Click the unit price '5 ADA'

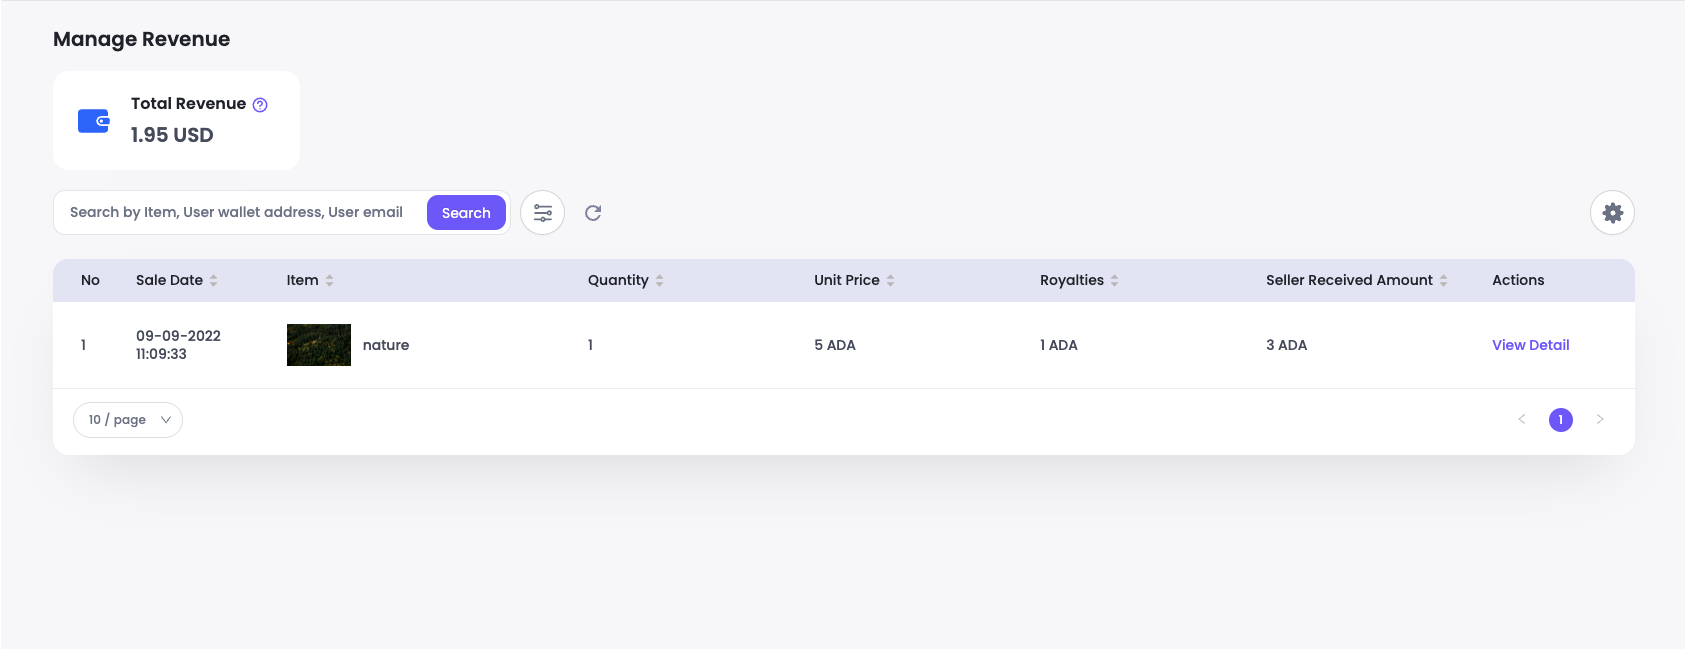(x=835, y=345)
